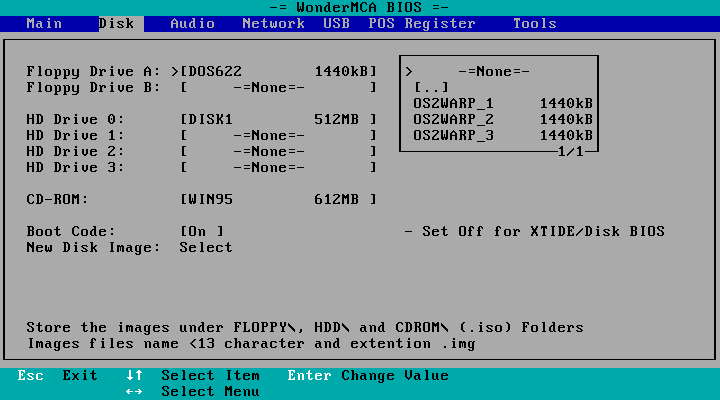The image size is (720, 400).
Task: Click the 1440kB size of DOS622
Action: [341, 71]
